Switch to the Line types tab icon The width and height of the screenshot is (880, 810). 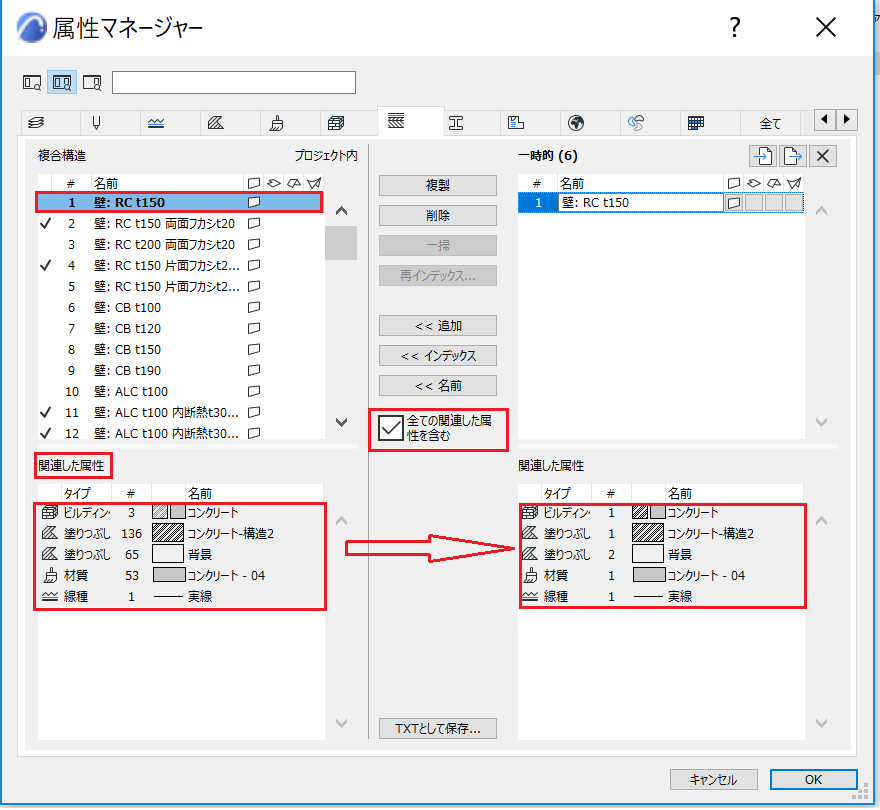156,123
